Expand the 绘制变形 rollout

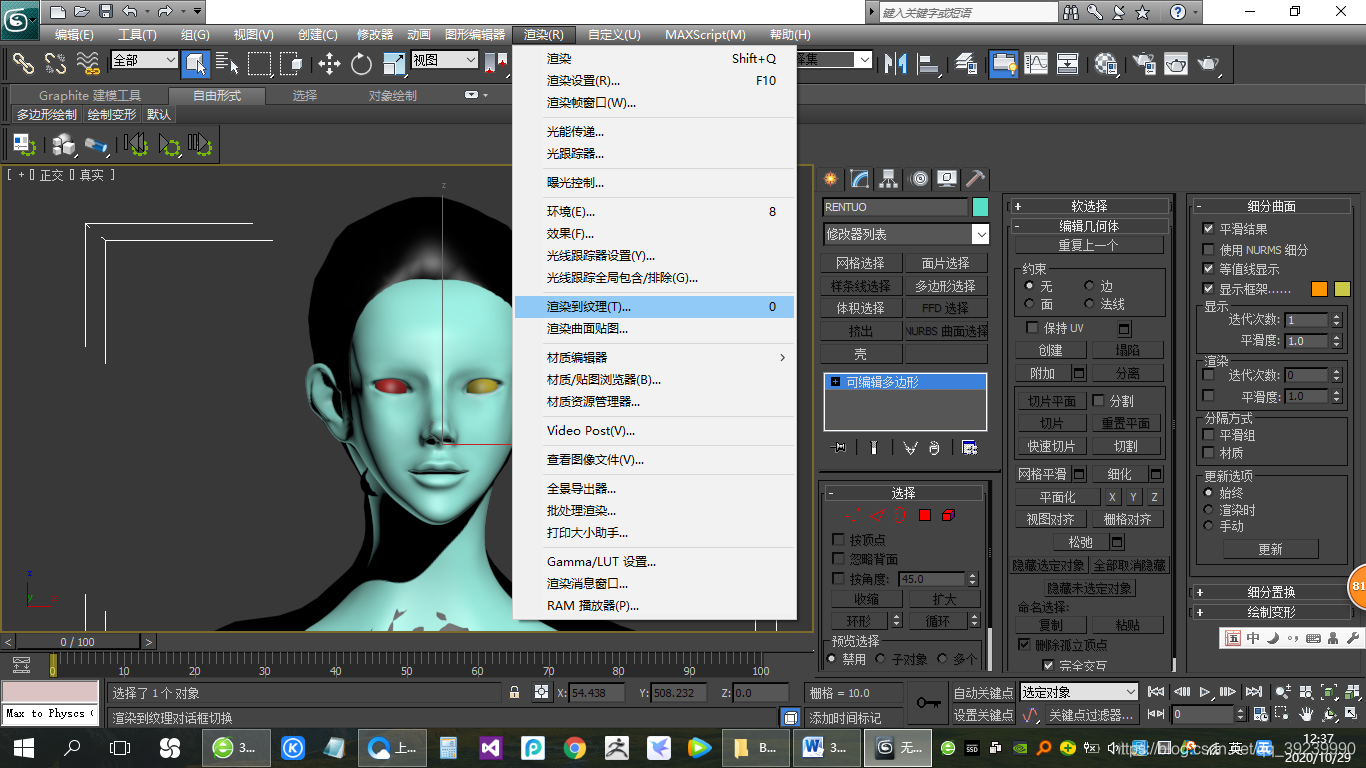[x=1271, y=612]
